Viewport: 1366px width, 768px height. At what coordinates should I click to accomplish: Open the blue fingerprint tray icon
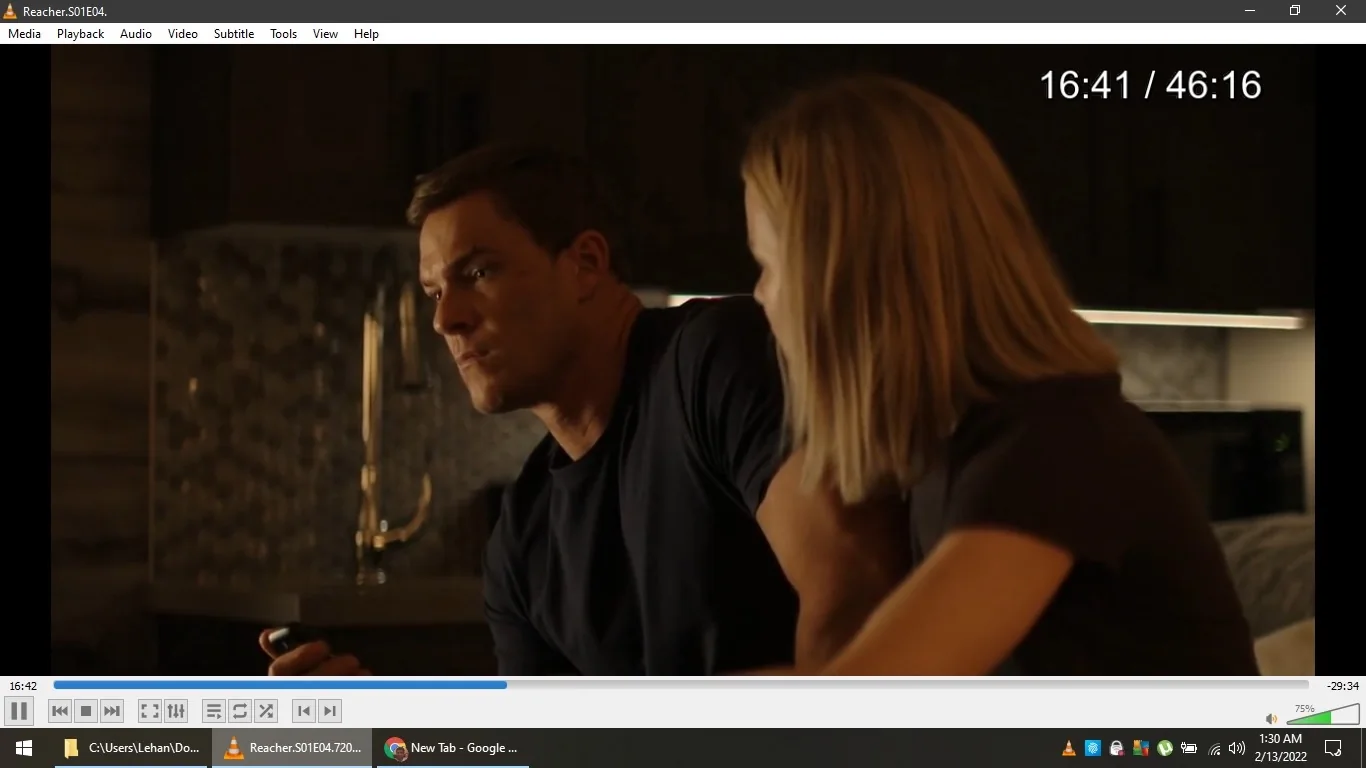click(1093, 748)
